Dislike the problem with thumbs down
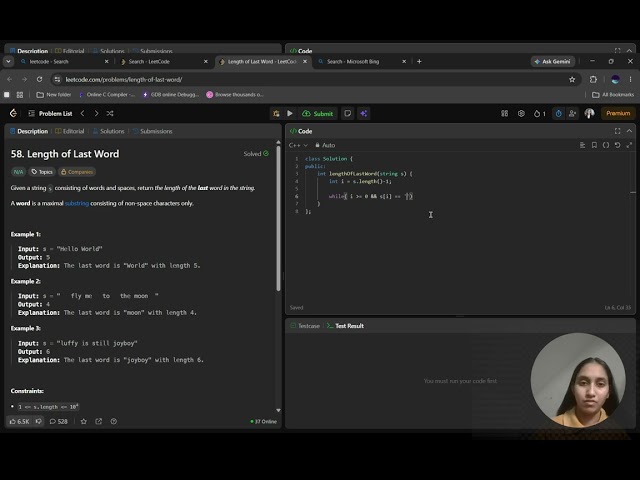Screen dimensions: 640x480 coord(39,421)
